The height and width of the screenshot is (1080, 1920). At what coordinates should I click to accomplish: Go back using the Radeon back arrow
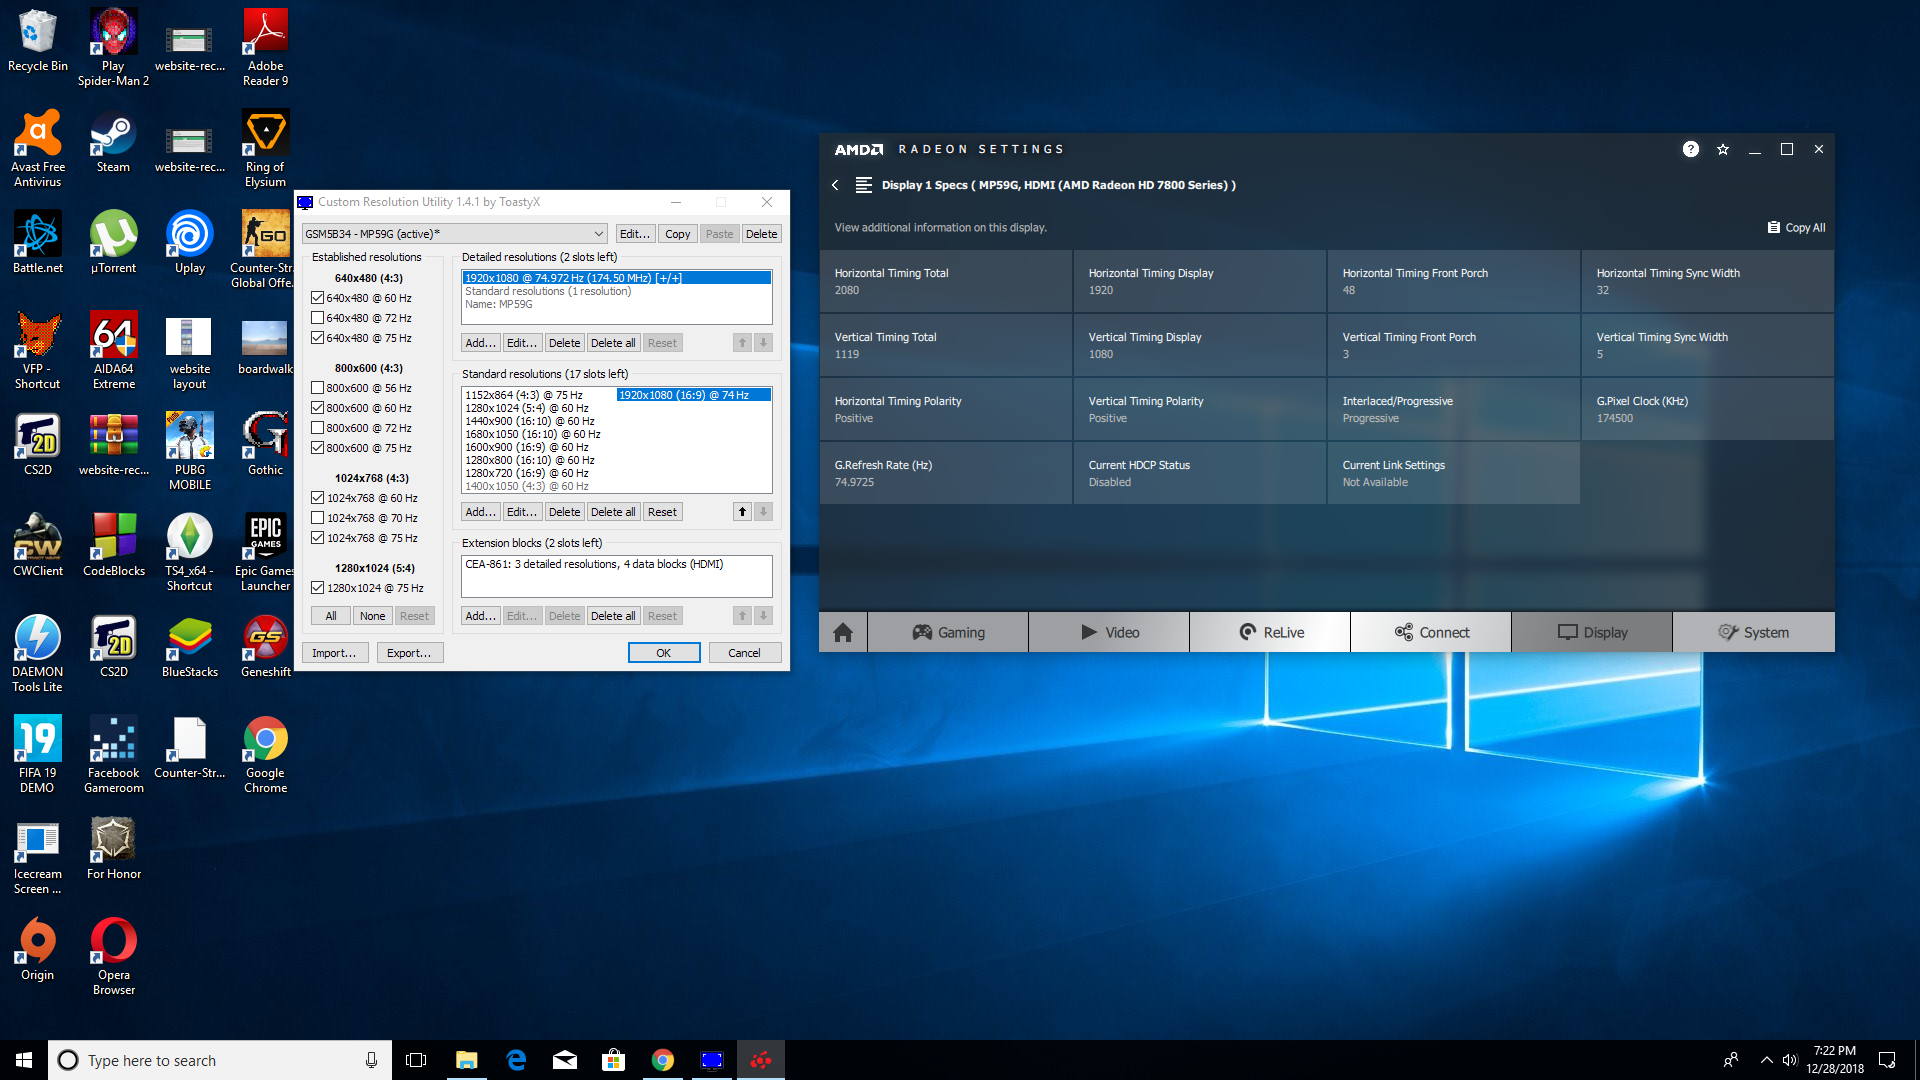click(x=835, y=185)
